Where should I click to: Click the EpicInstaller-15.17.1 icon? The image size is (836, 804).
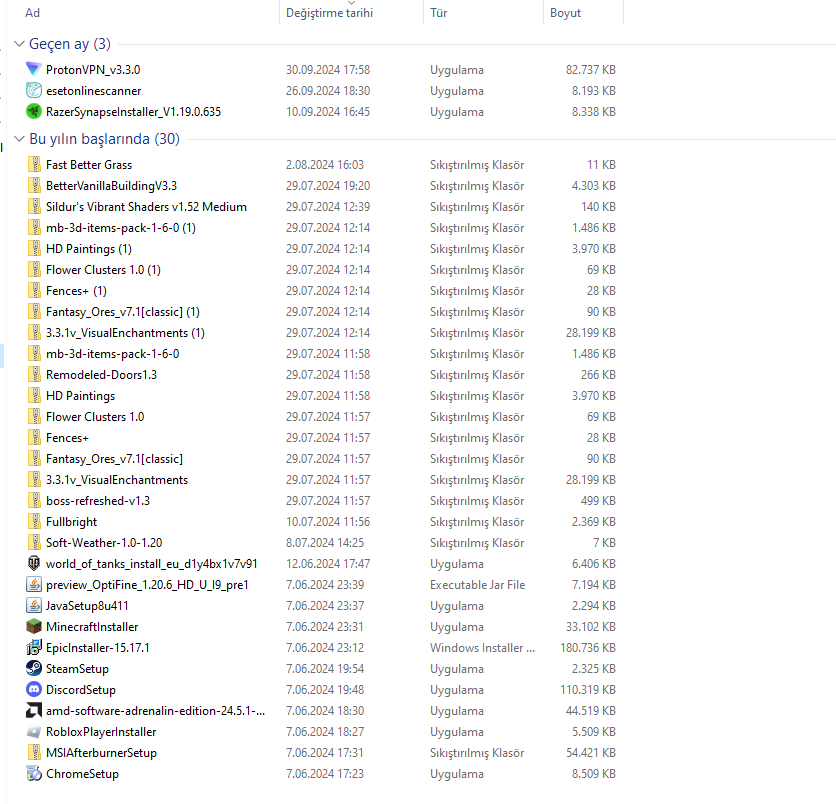pos(34,648)
